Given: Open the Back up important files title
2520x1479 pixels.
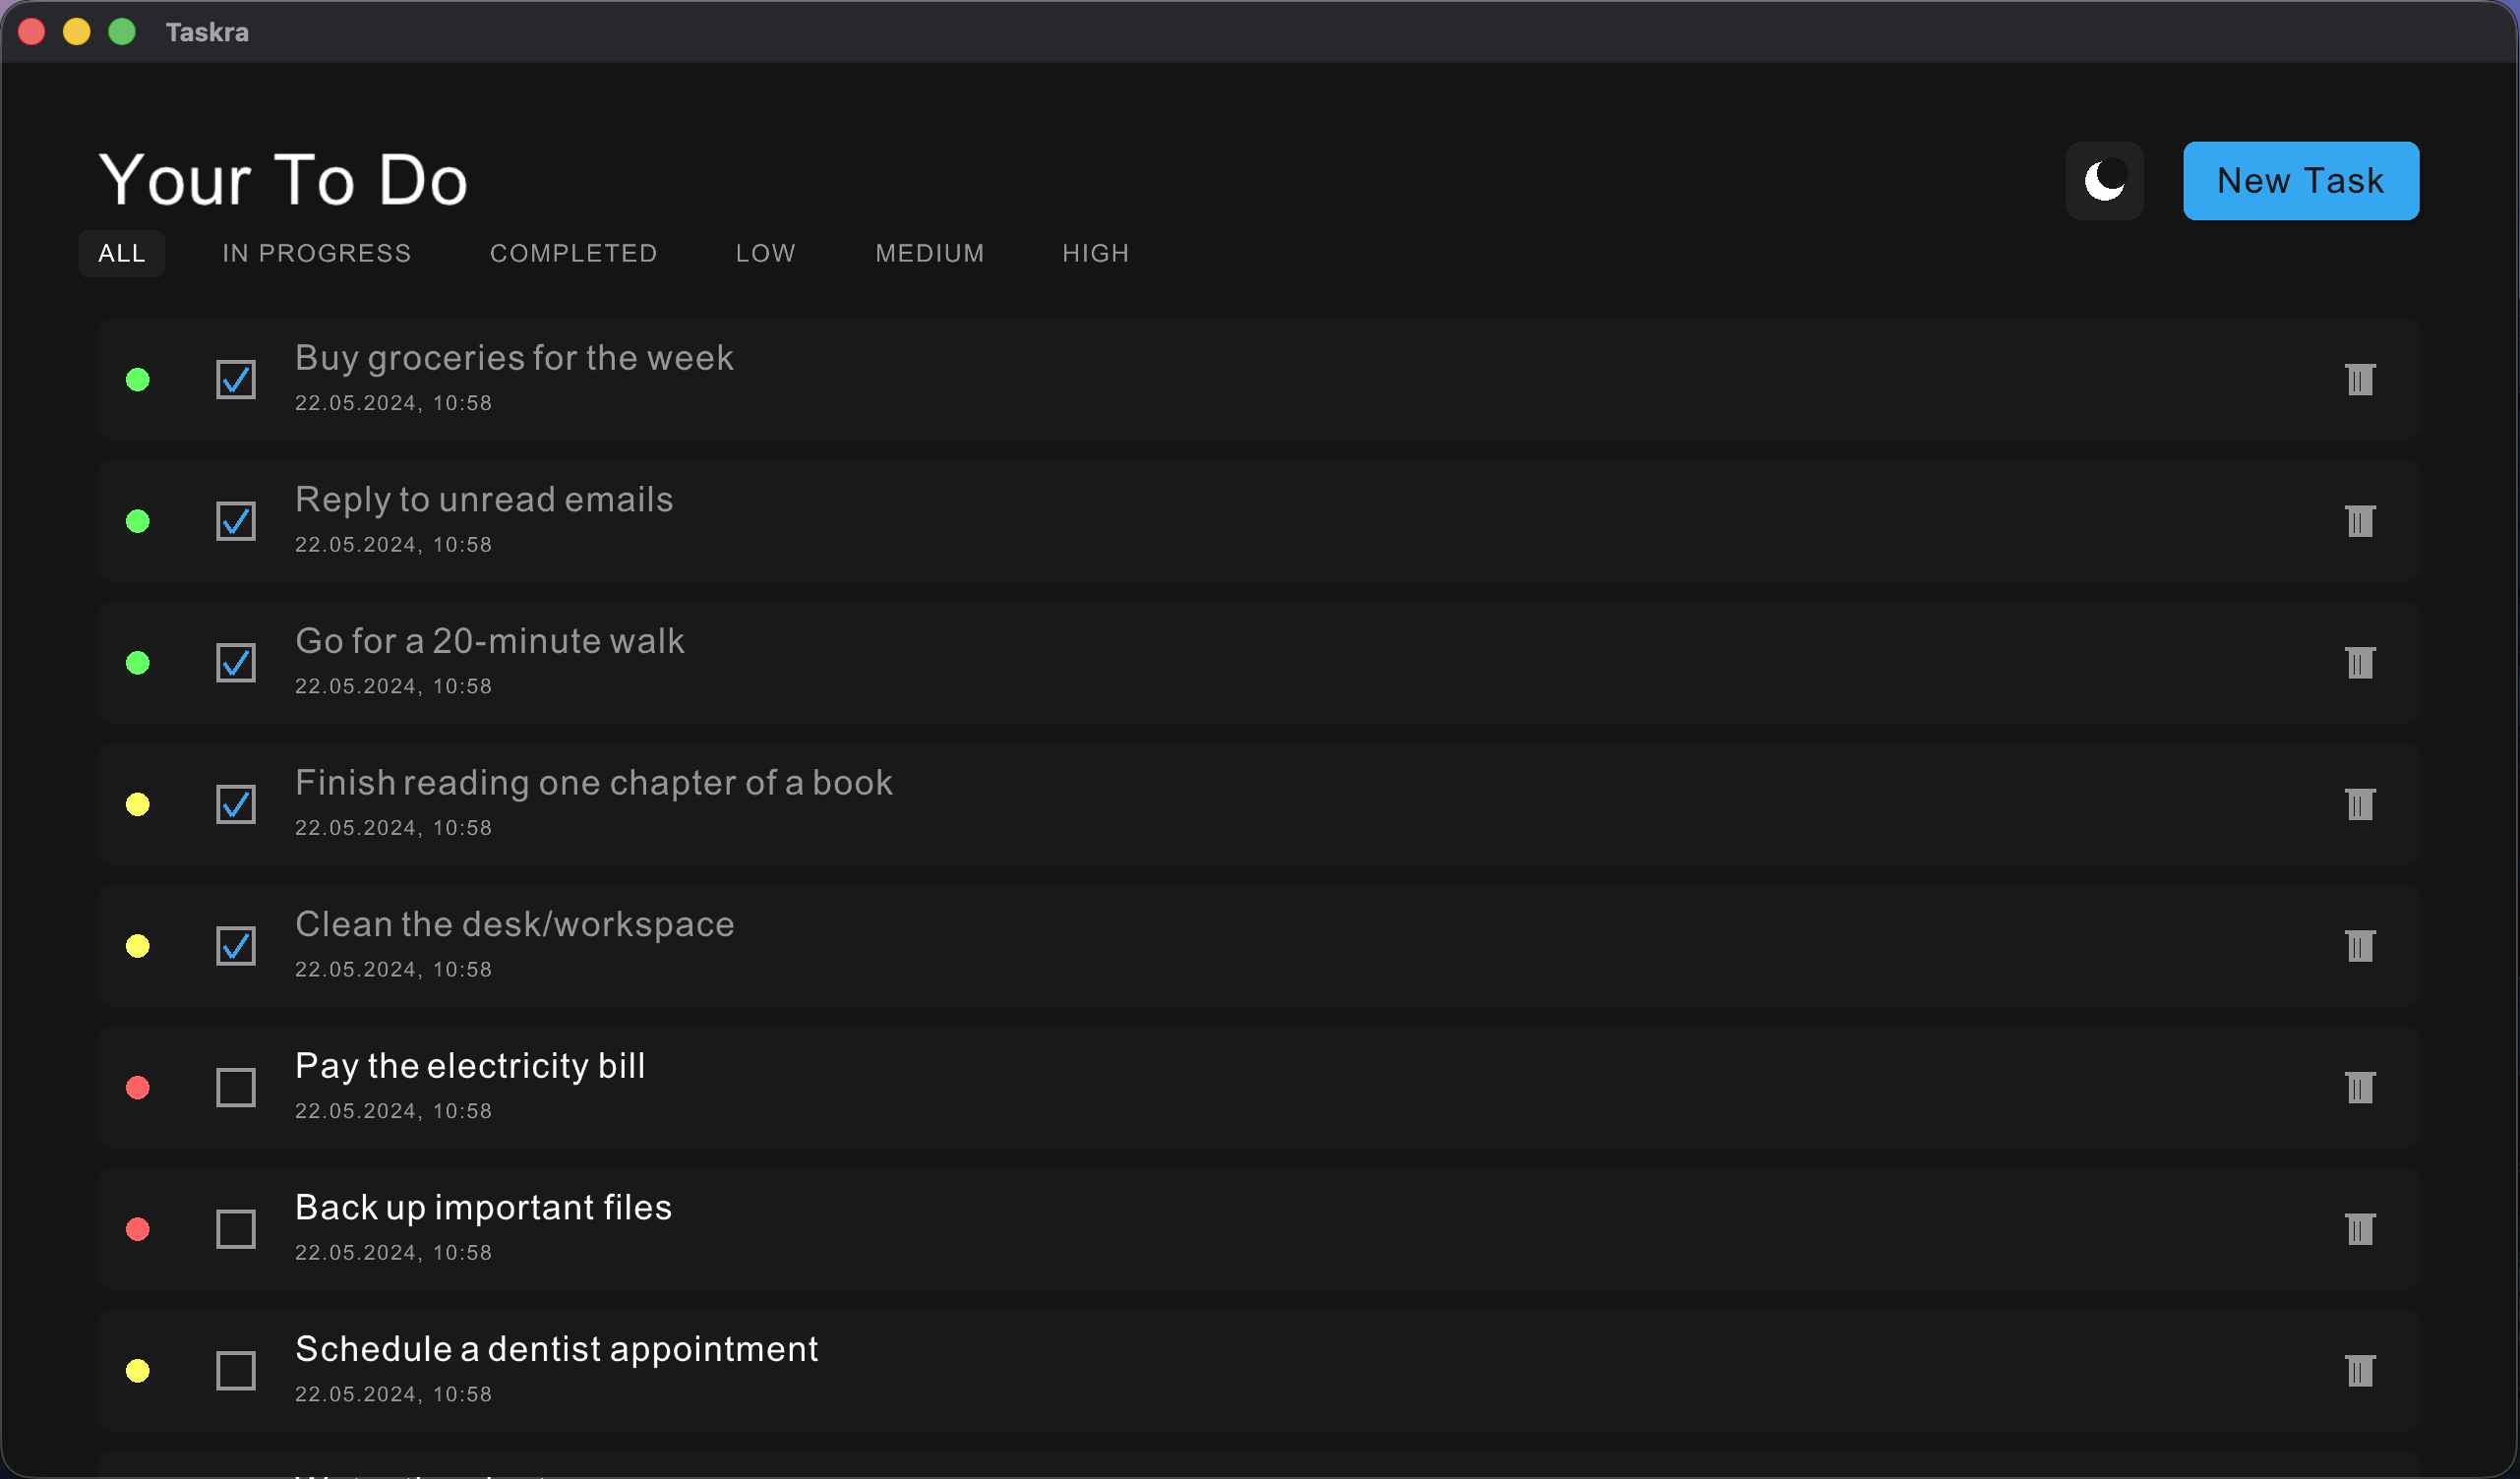Looking at the screenshot, I should point(484,1208).
